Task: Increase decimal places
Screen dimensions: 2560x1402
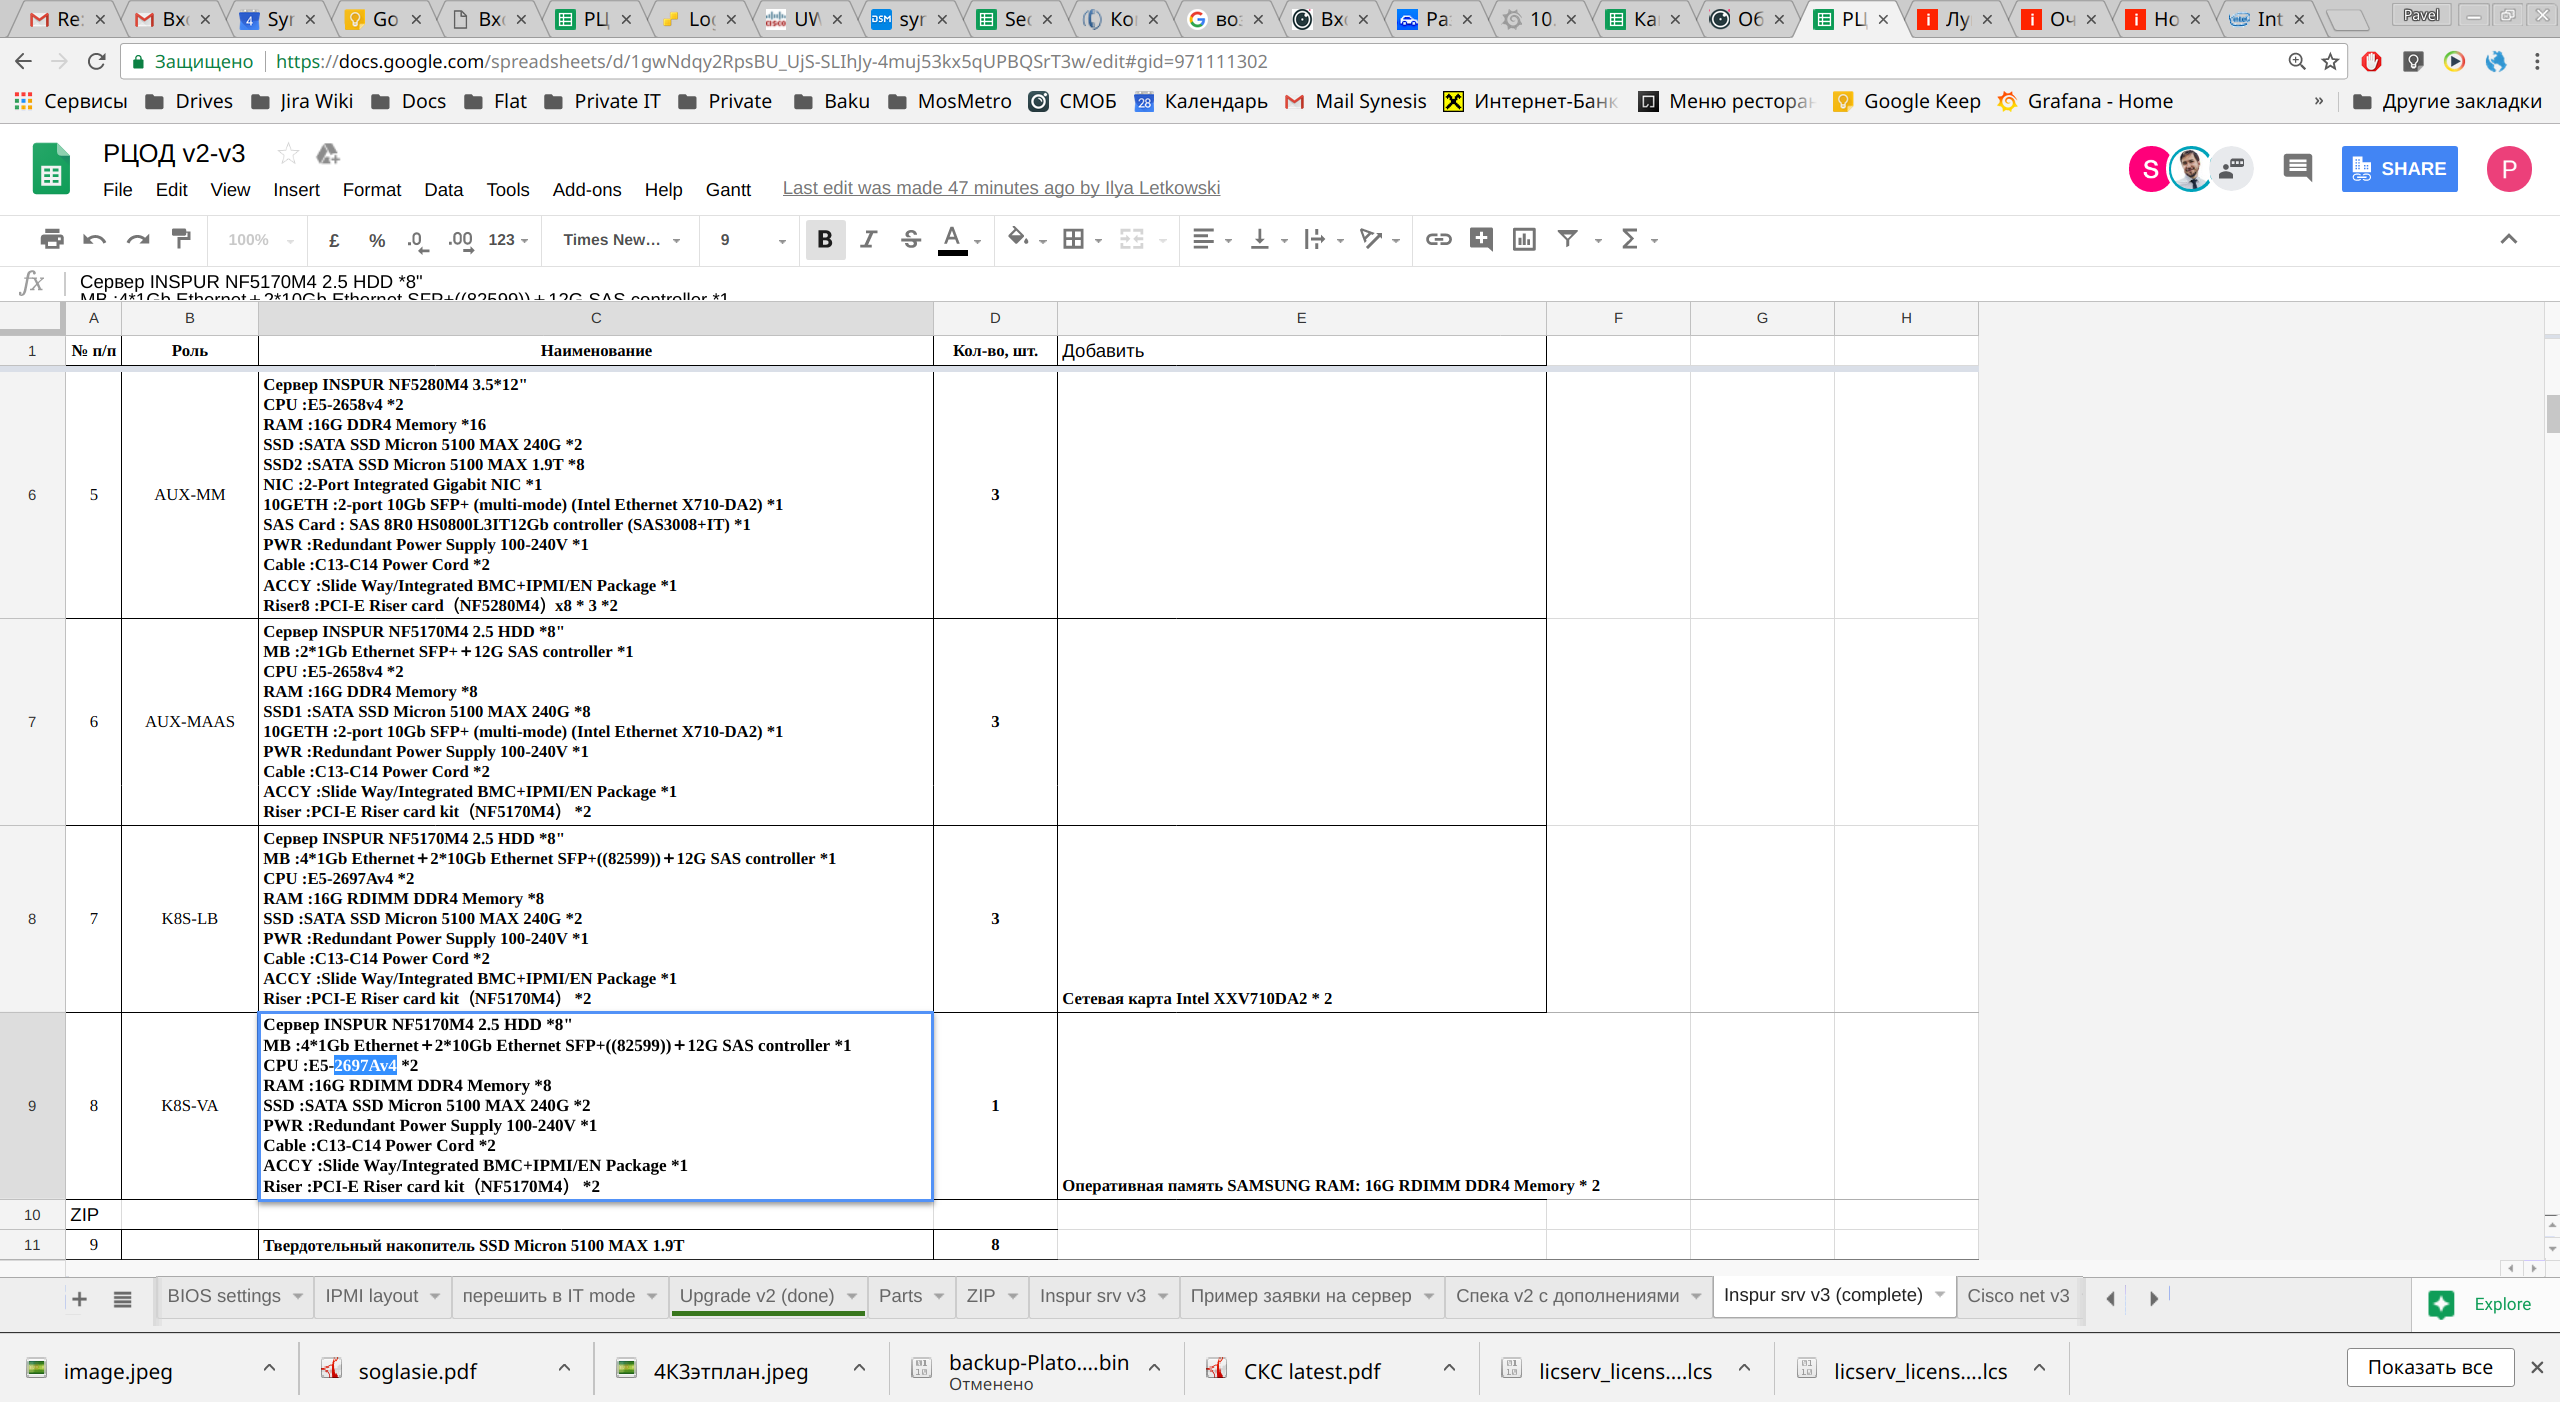Action: [461, 240]
